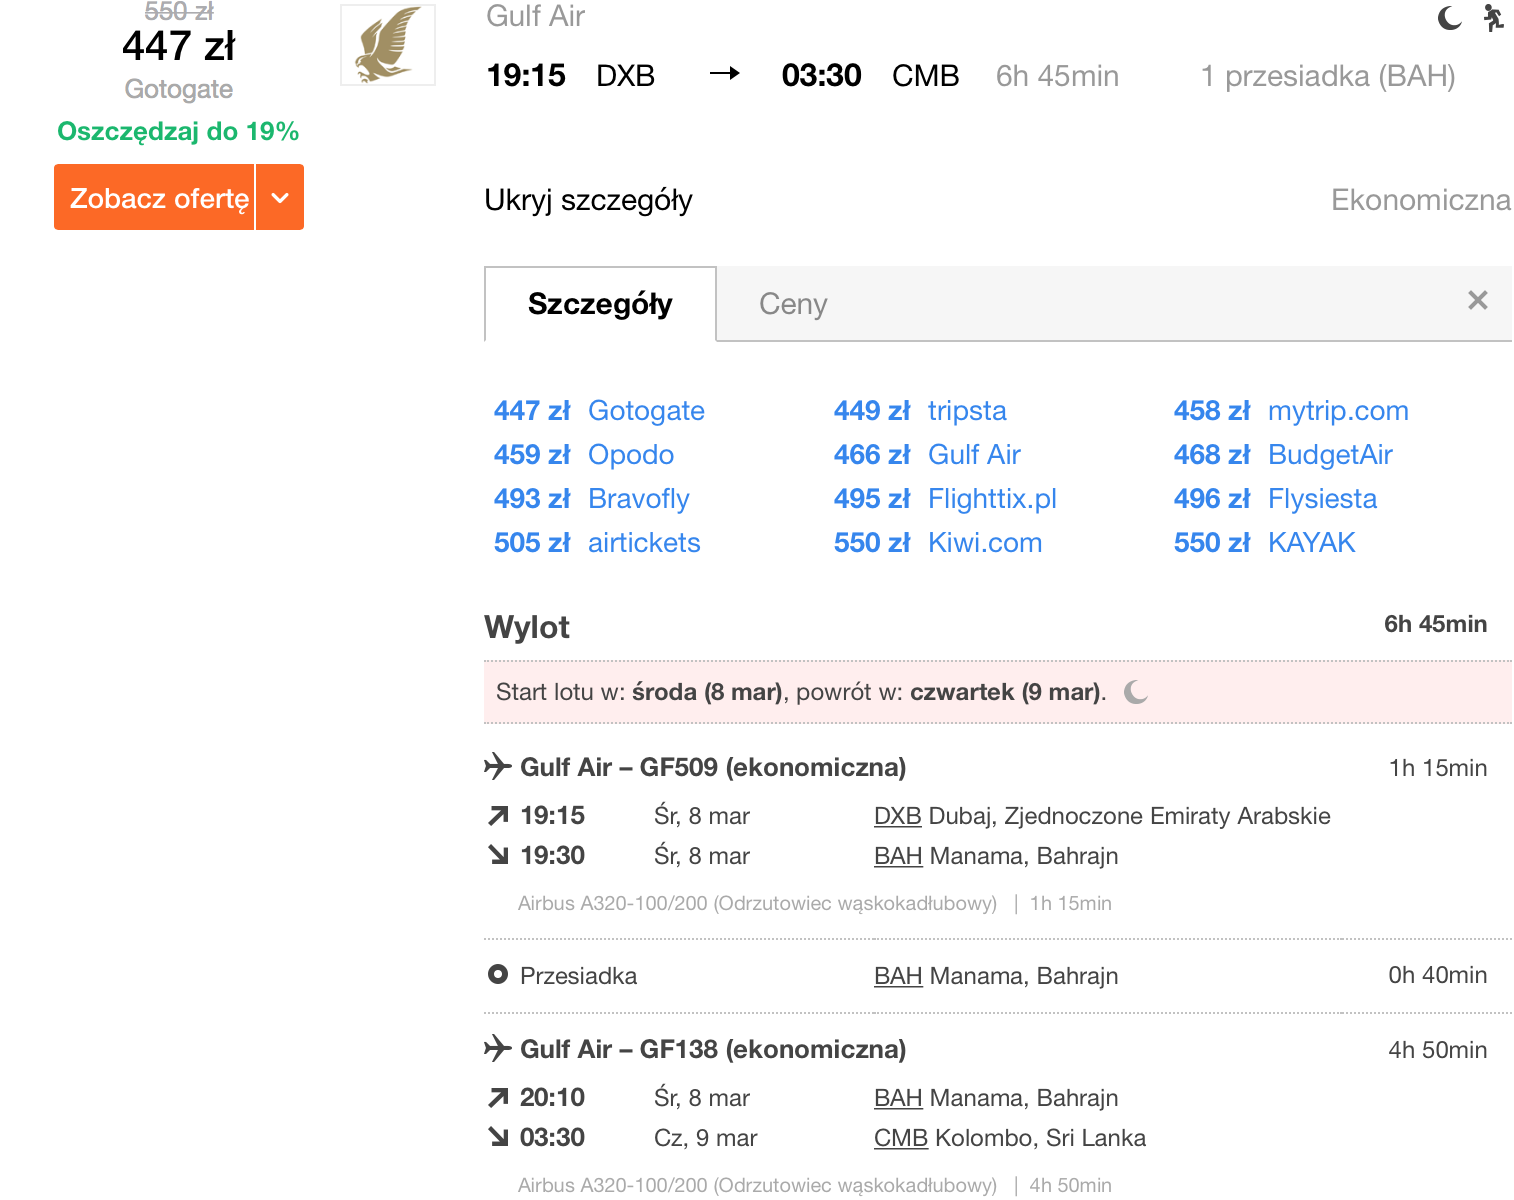
Task: Open the 468 zł BudgetAir offer
Action: point(1283,455)
